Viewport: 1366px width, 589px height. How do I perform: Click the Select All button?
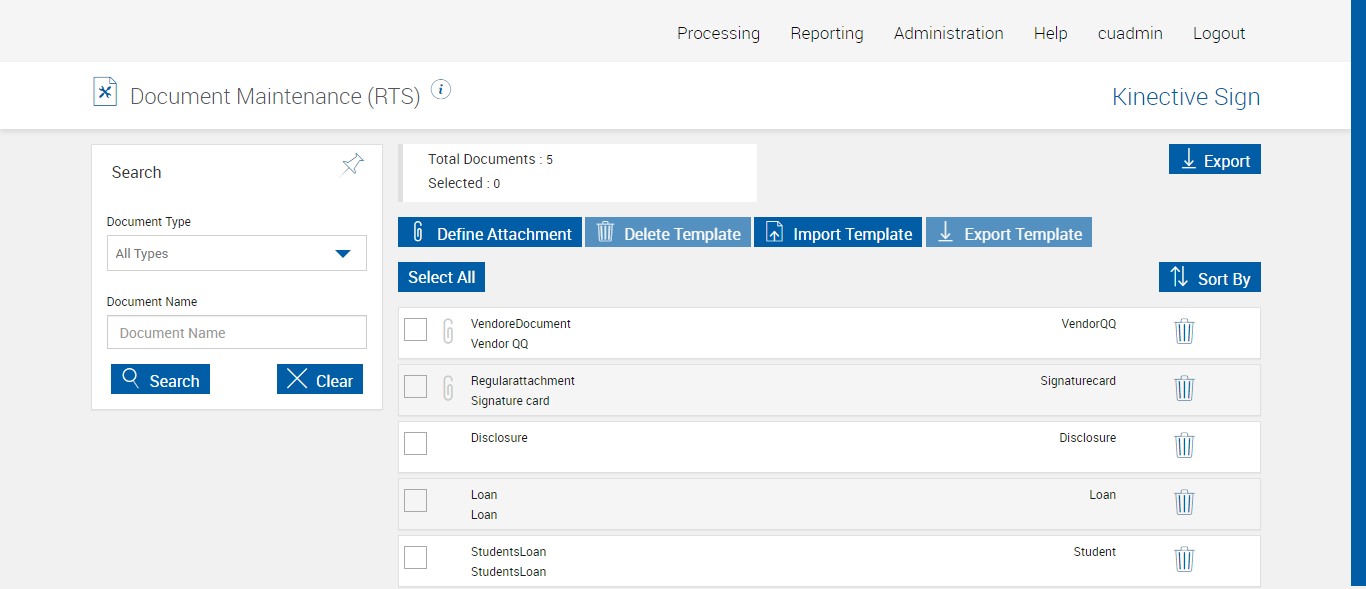pyautogui.click(x=441, y=277)
